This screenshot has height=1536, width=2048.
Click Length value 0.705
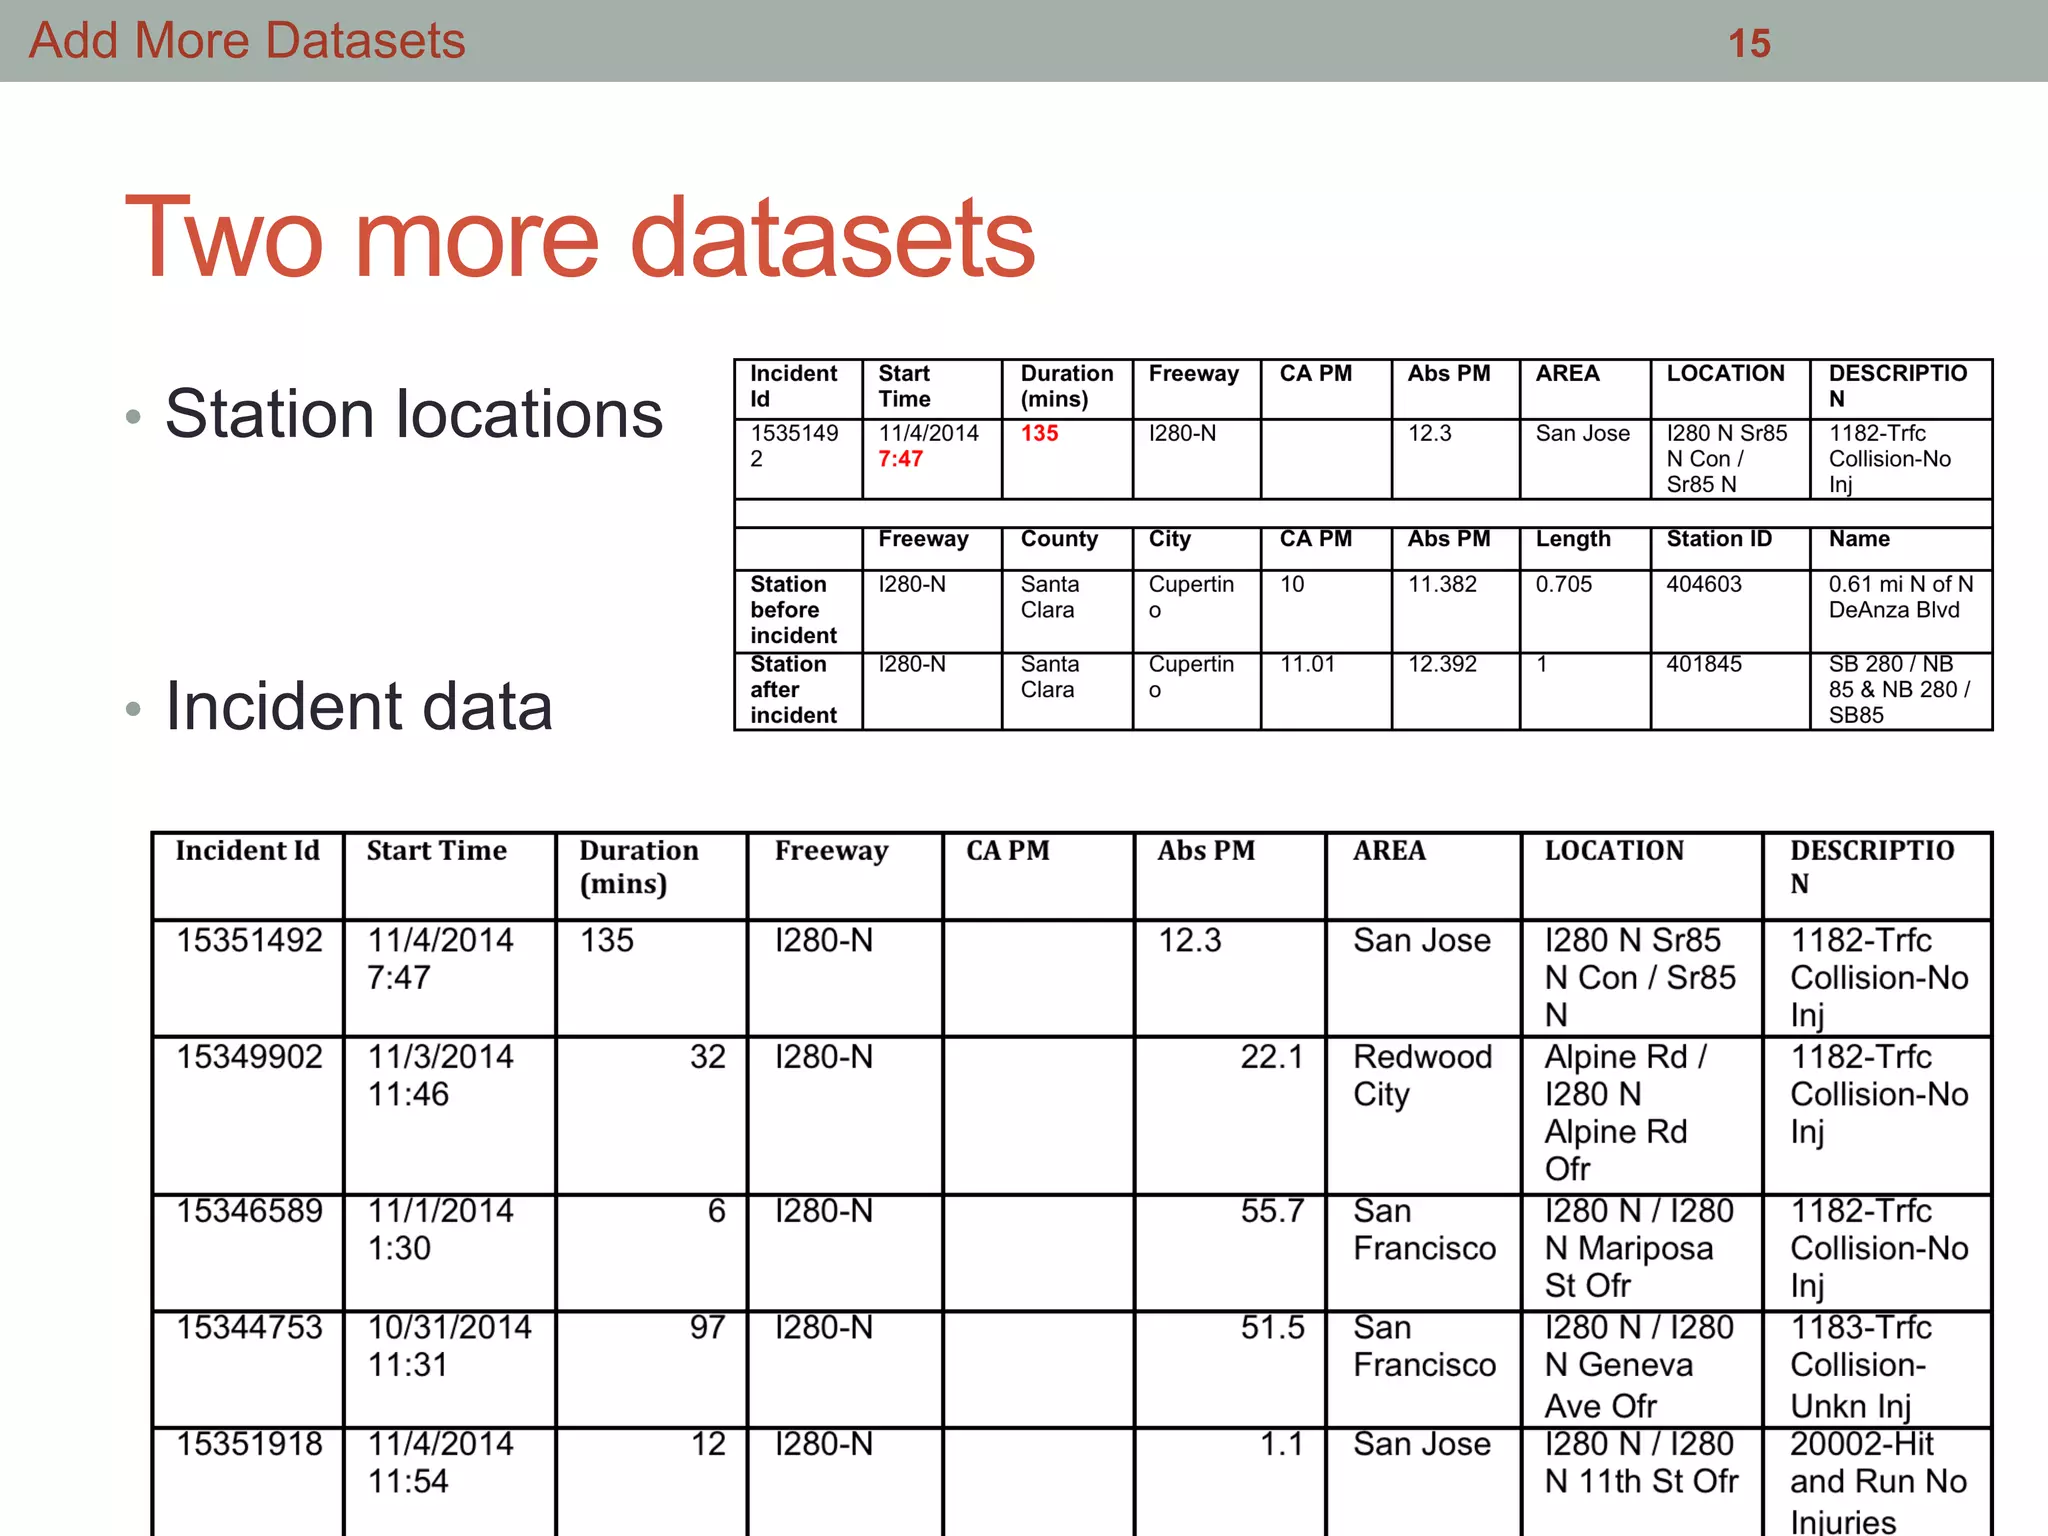1564,584
